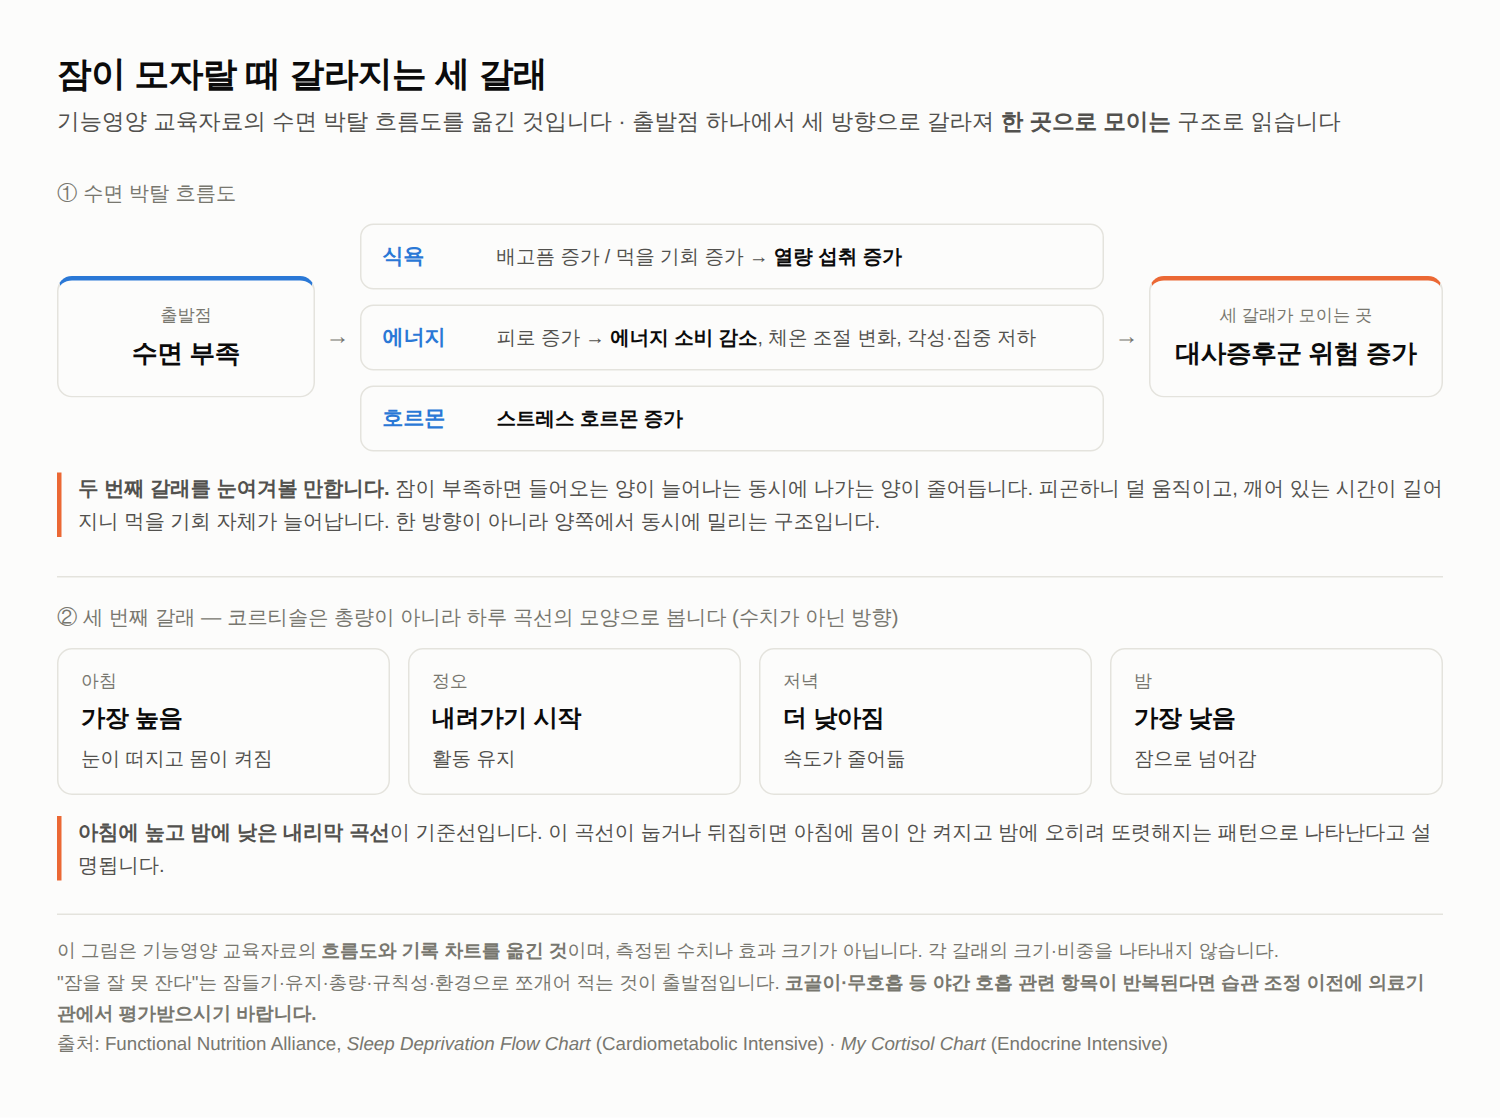
Task: Click the "가장 낮음" heading in 밤 card
Action: [x=1185, y=718]
